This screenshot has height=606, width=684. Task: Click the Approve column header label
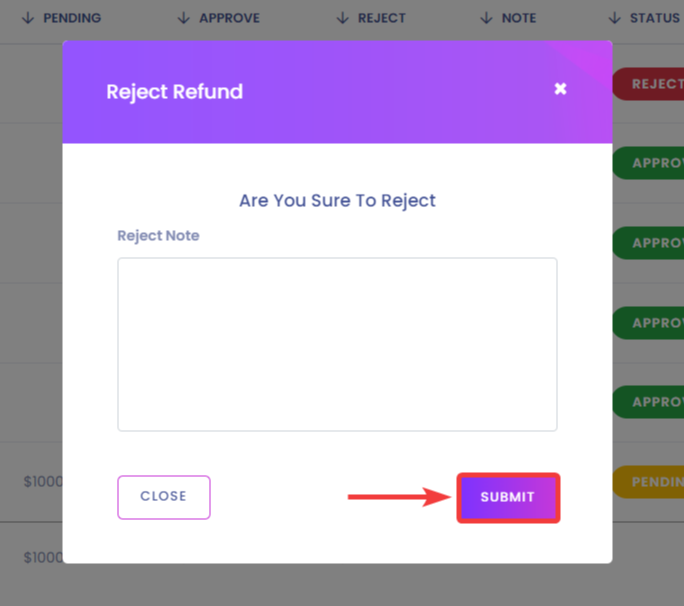pyautogui.click(x=229, y=18)
